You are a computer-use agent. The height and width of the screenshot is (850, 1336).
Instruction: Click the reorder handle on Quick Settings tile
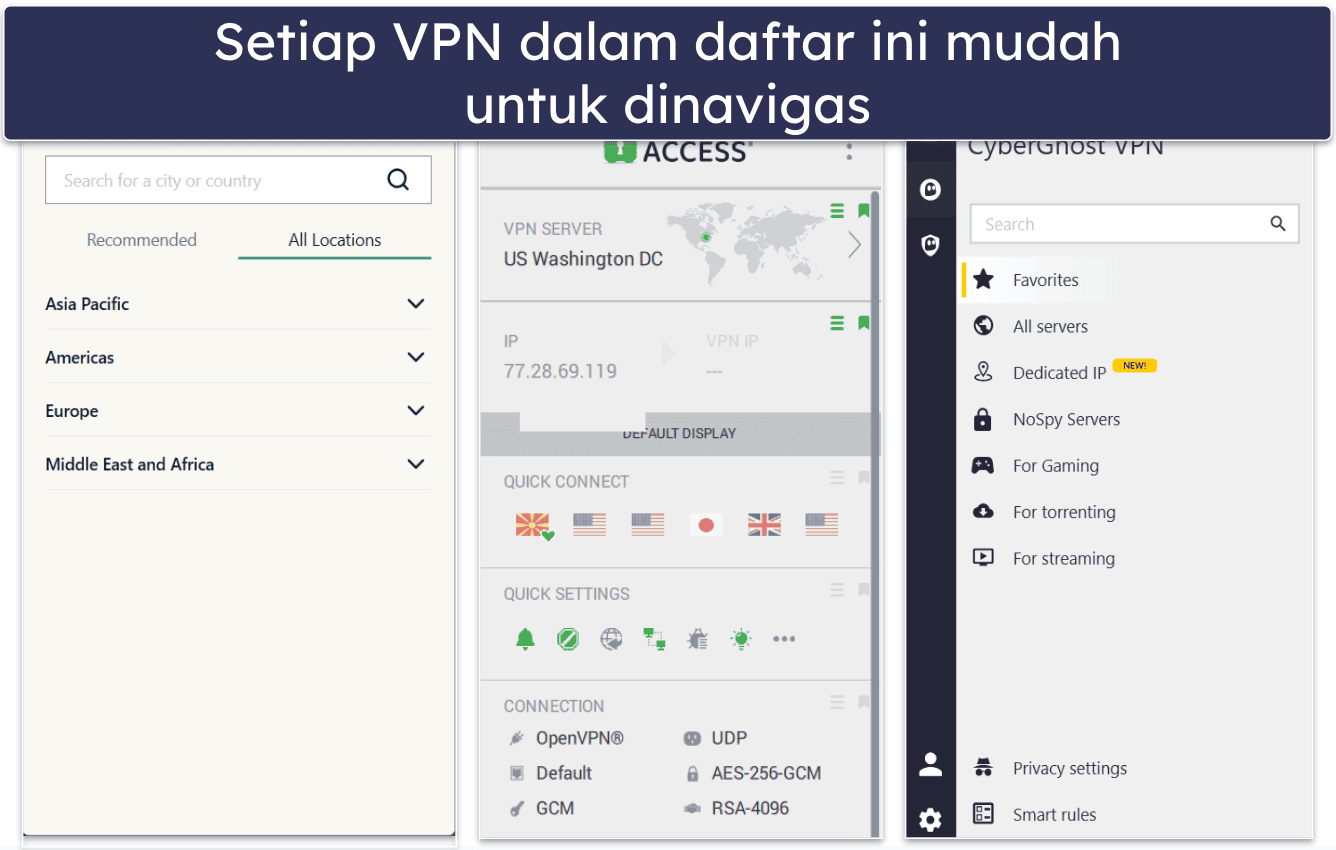click(837, 590)
